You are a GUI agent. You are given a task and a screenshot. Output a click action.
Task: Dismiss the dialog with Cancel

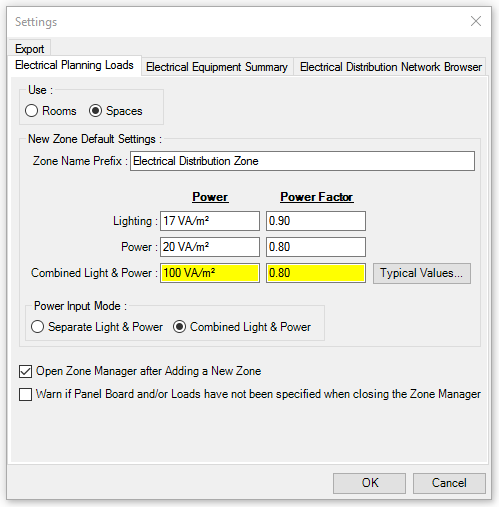click(x=449, y=483)
